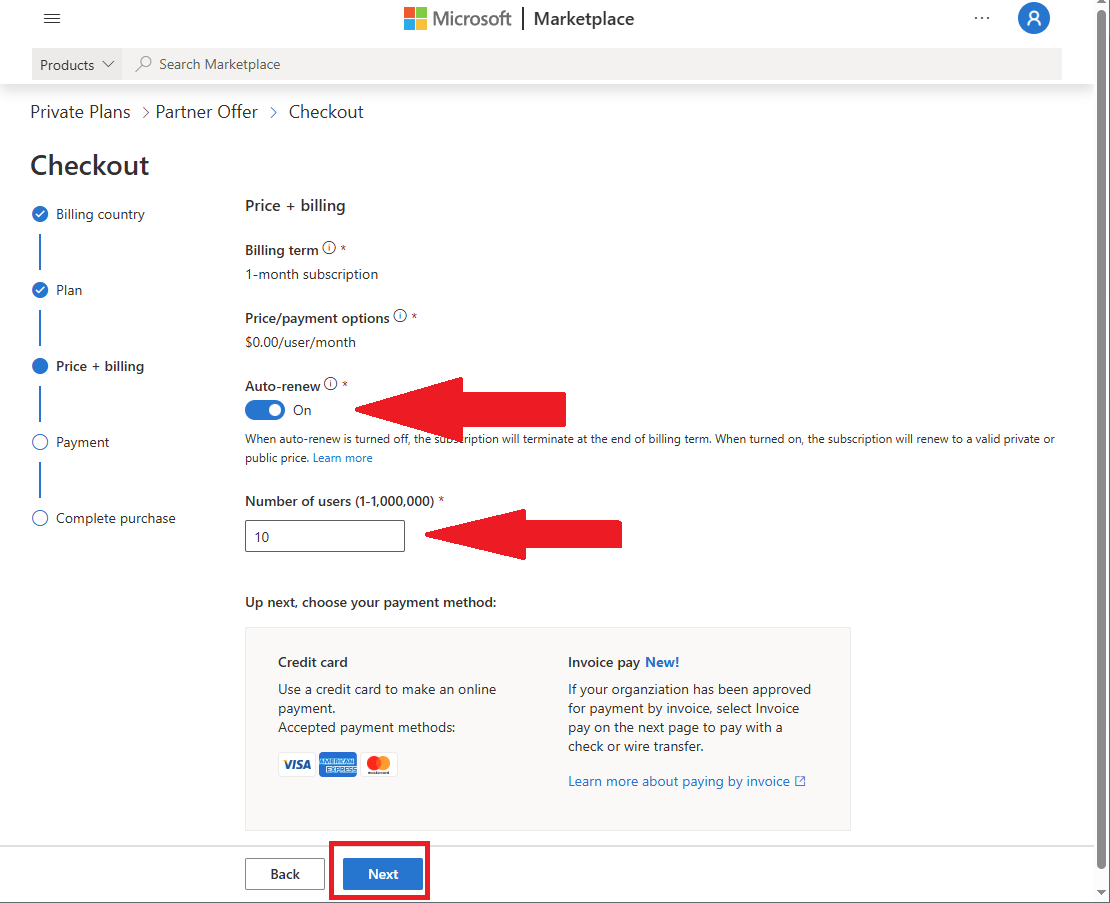Click the Payment step circle
Image resolution: width=1110 pixels, height=903 pixels.
point(40,442)
